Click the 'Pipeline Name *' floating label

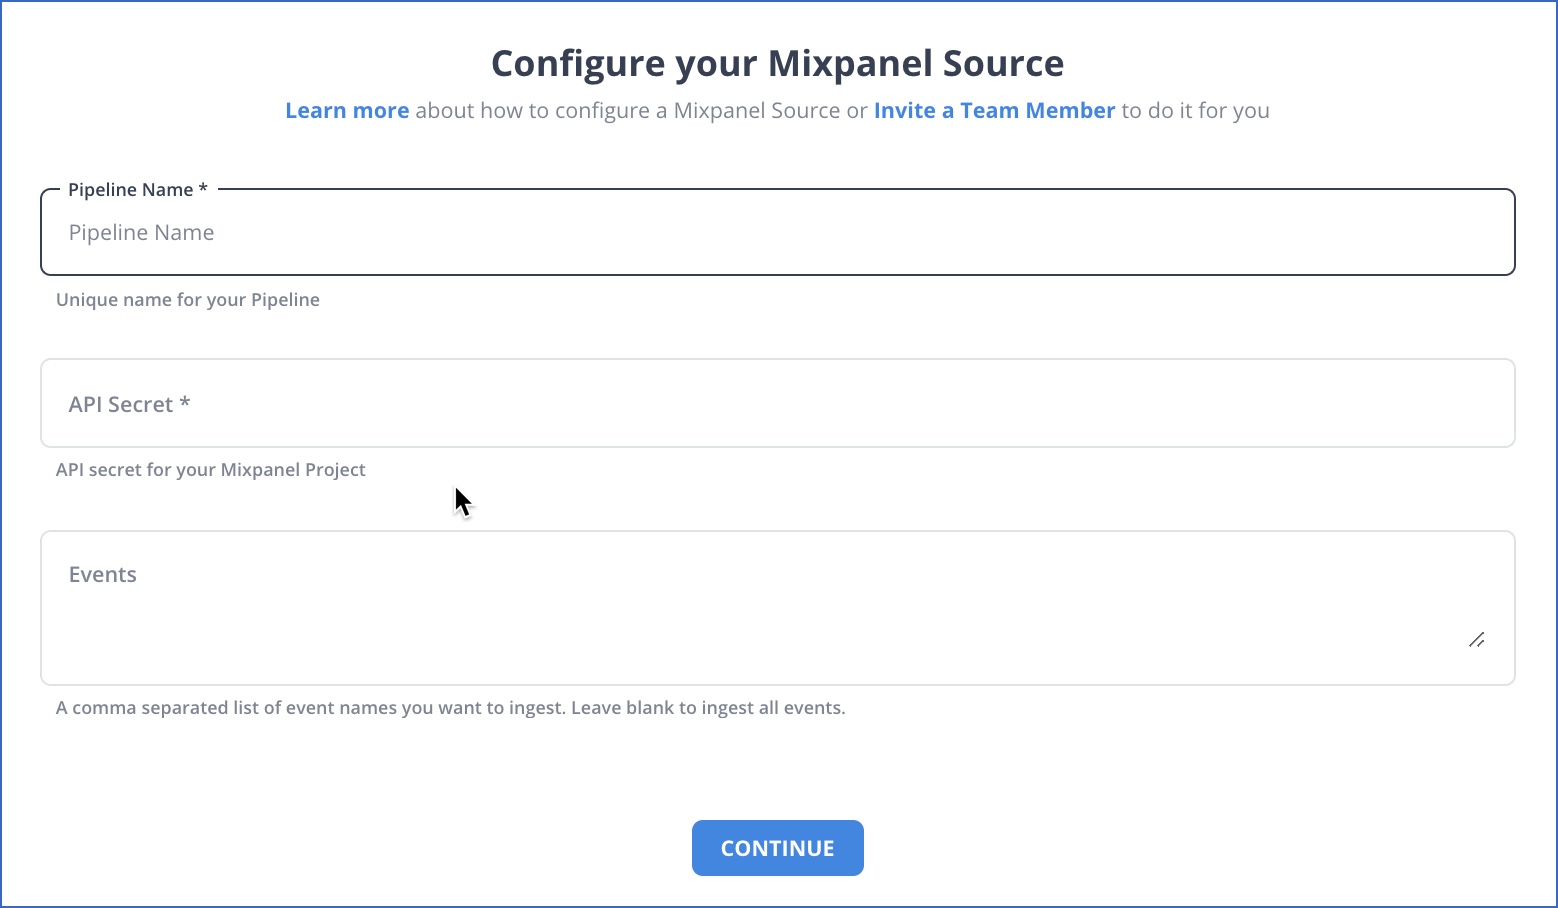coord(138,190)
